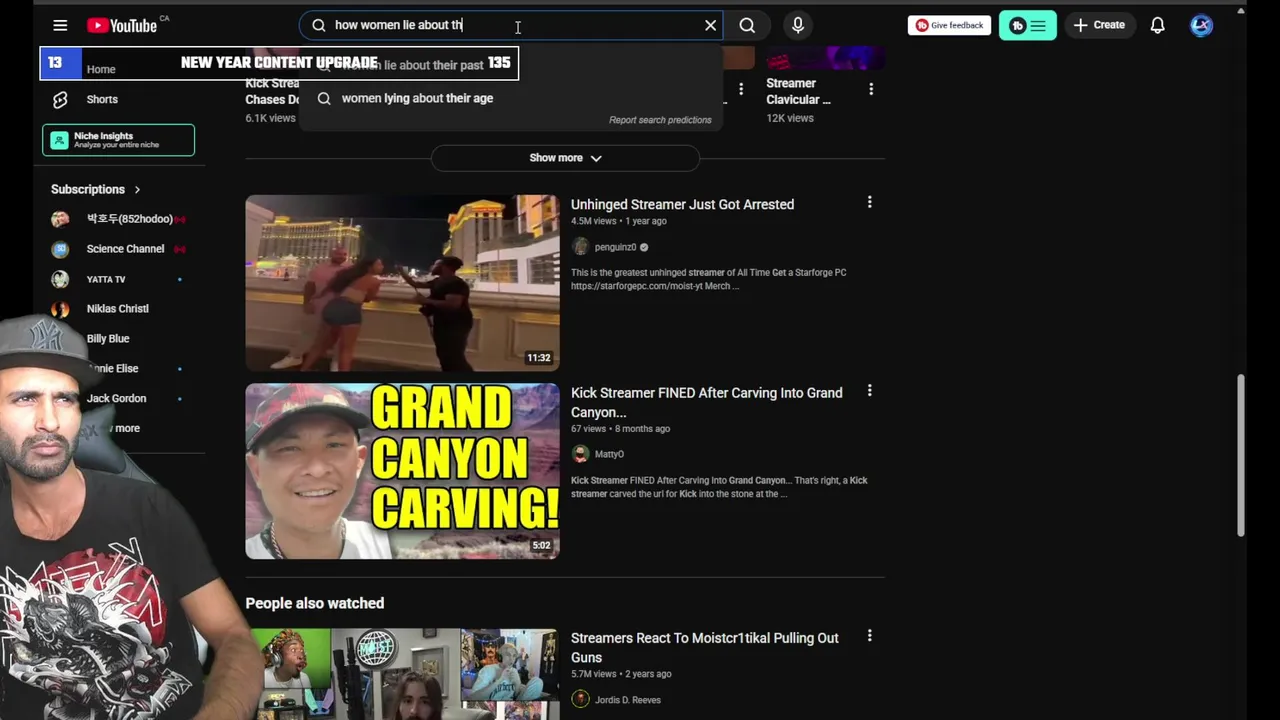1280x720 pixels.
Task: Click the title 'Unhinged Streamer Just Got Arrested'
Action: click(682, 204)
